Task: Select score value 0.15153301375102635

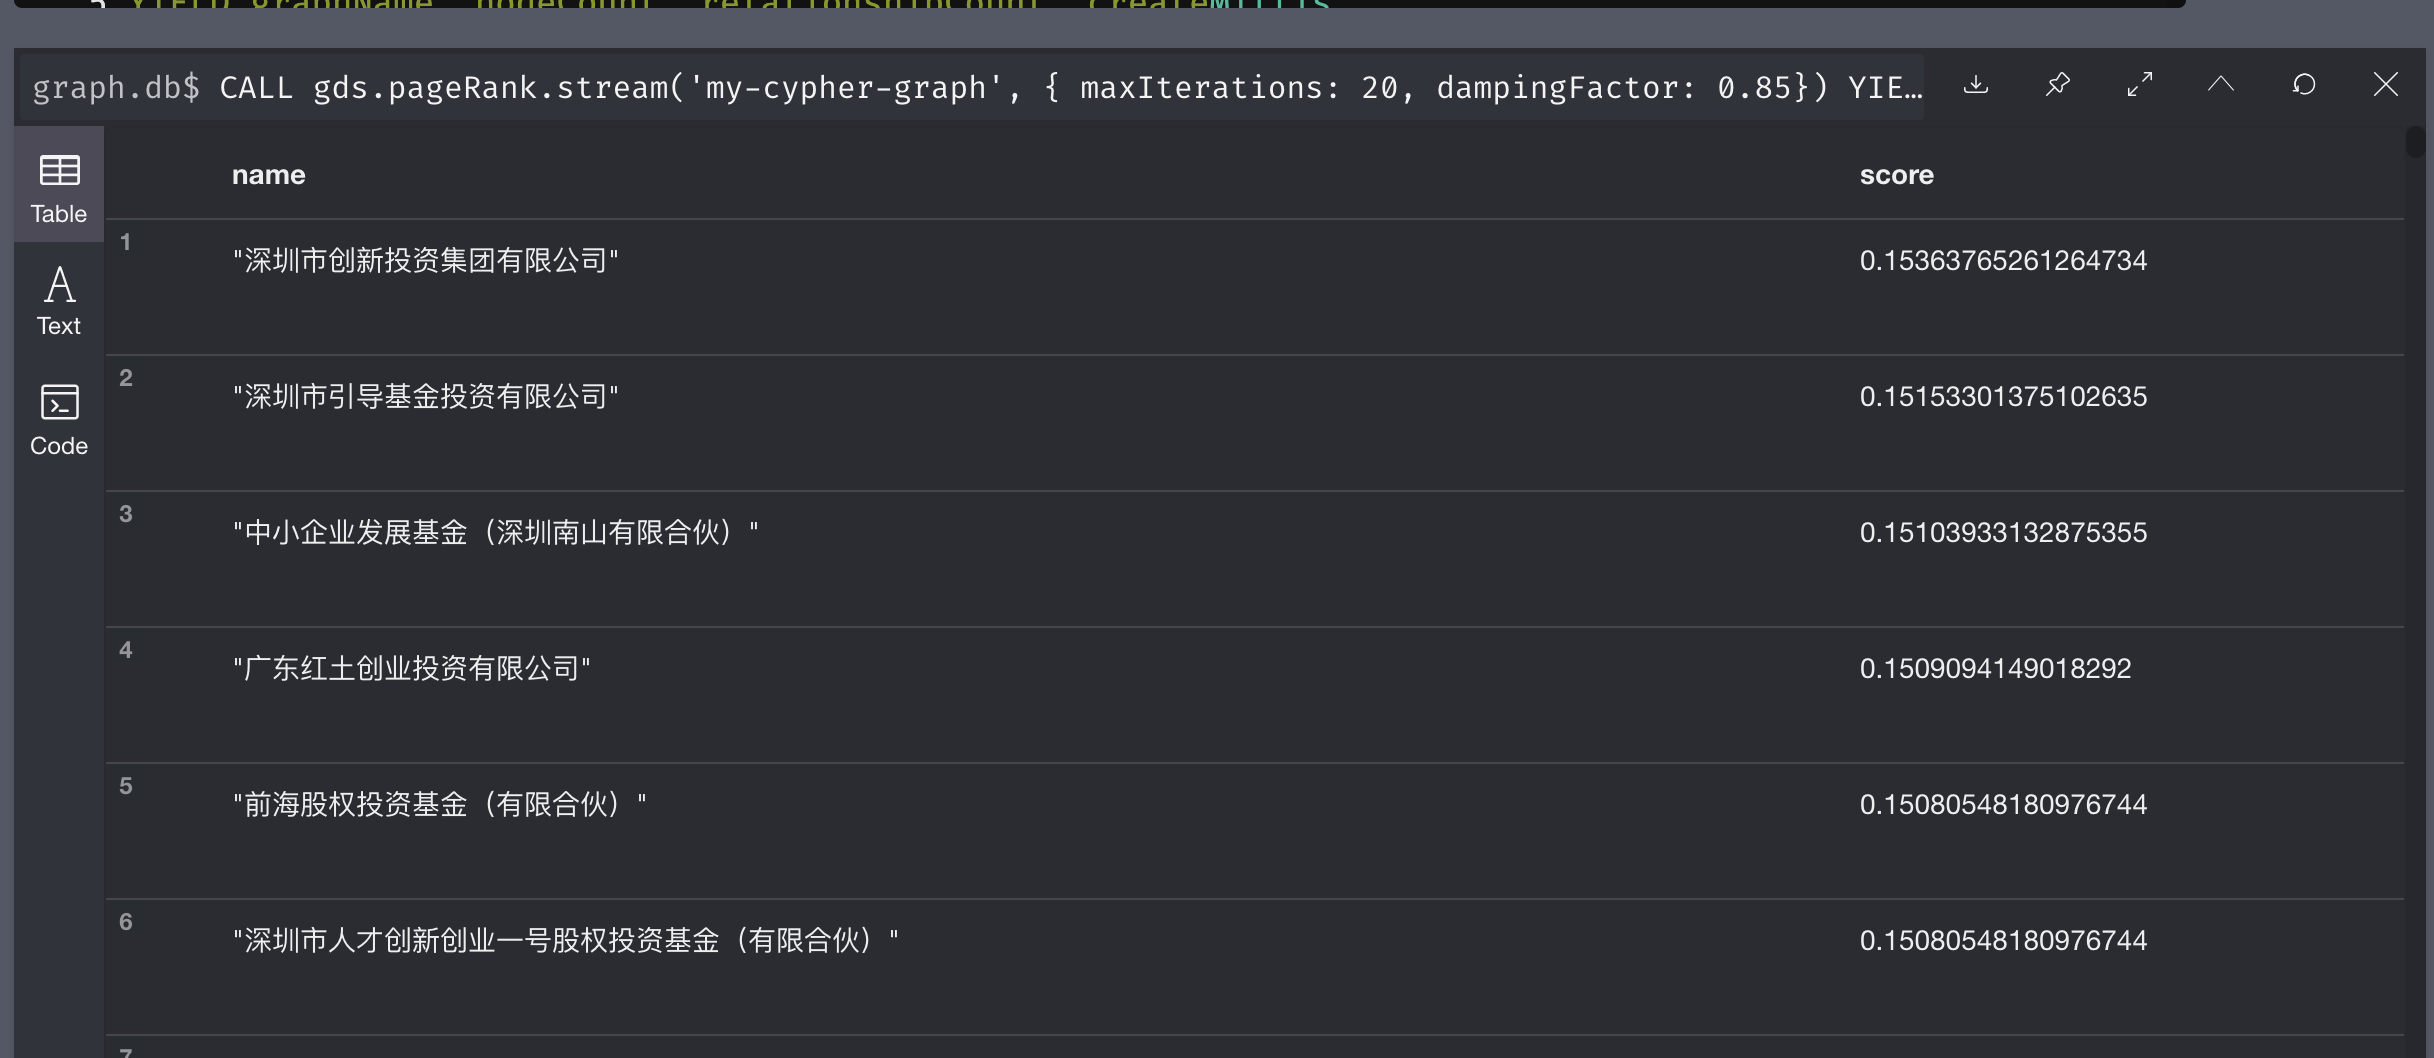Action: pos(2003,397)
